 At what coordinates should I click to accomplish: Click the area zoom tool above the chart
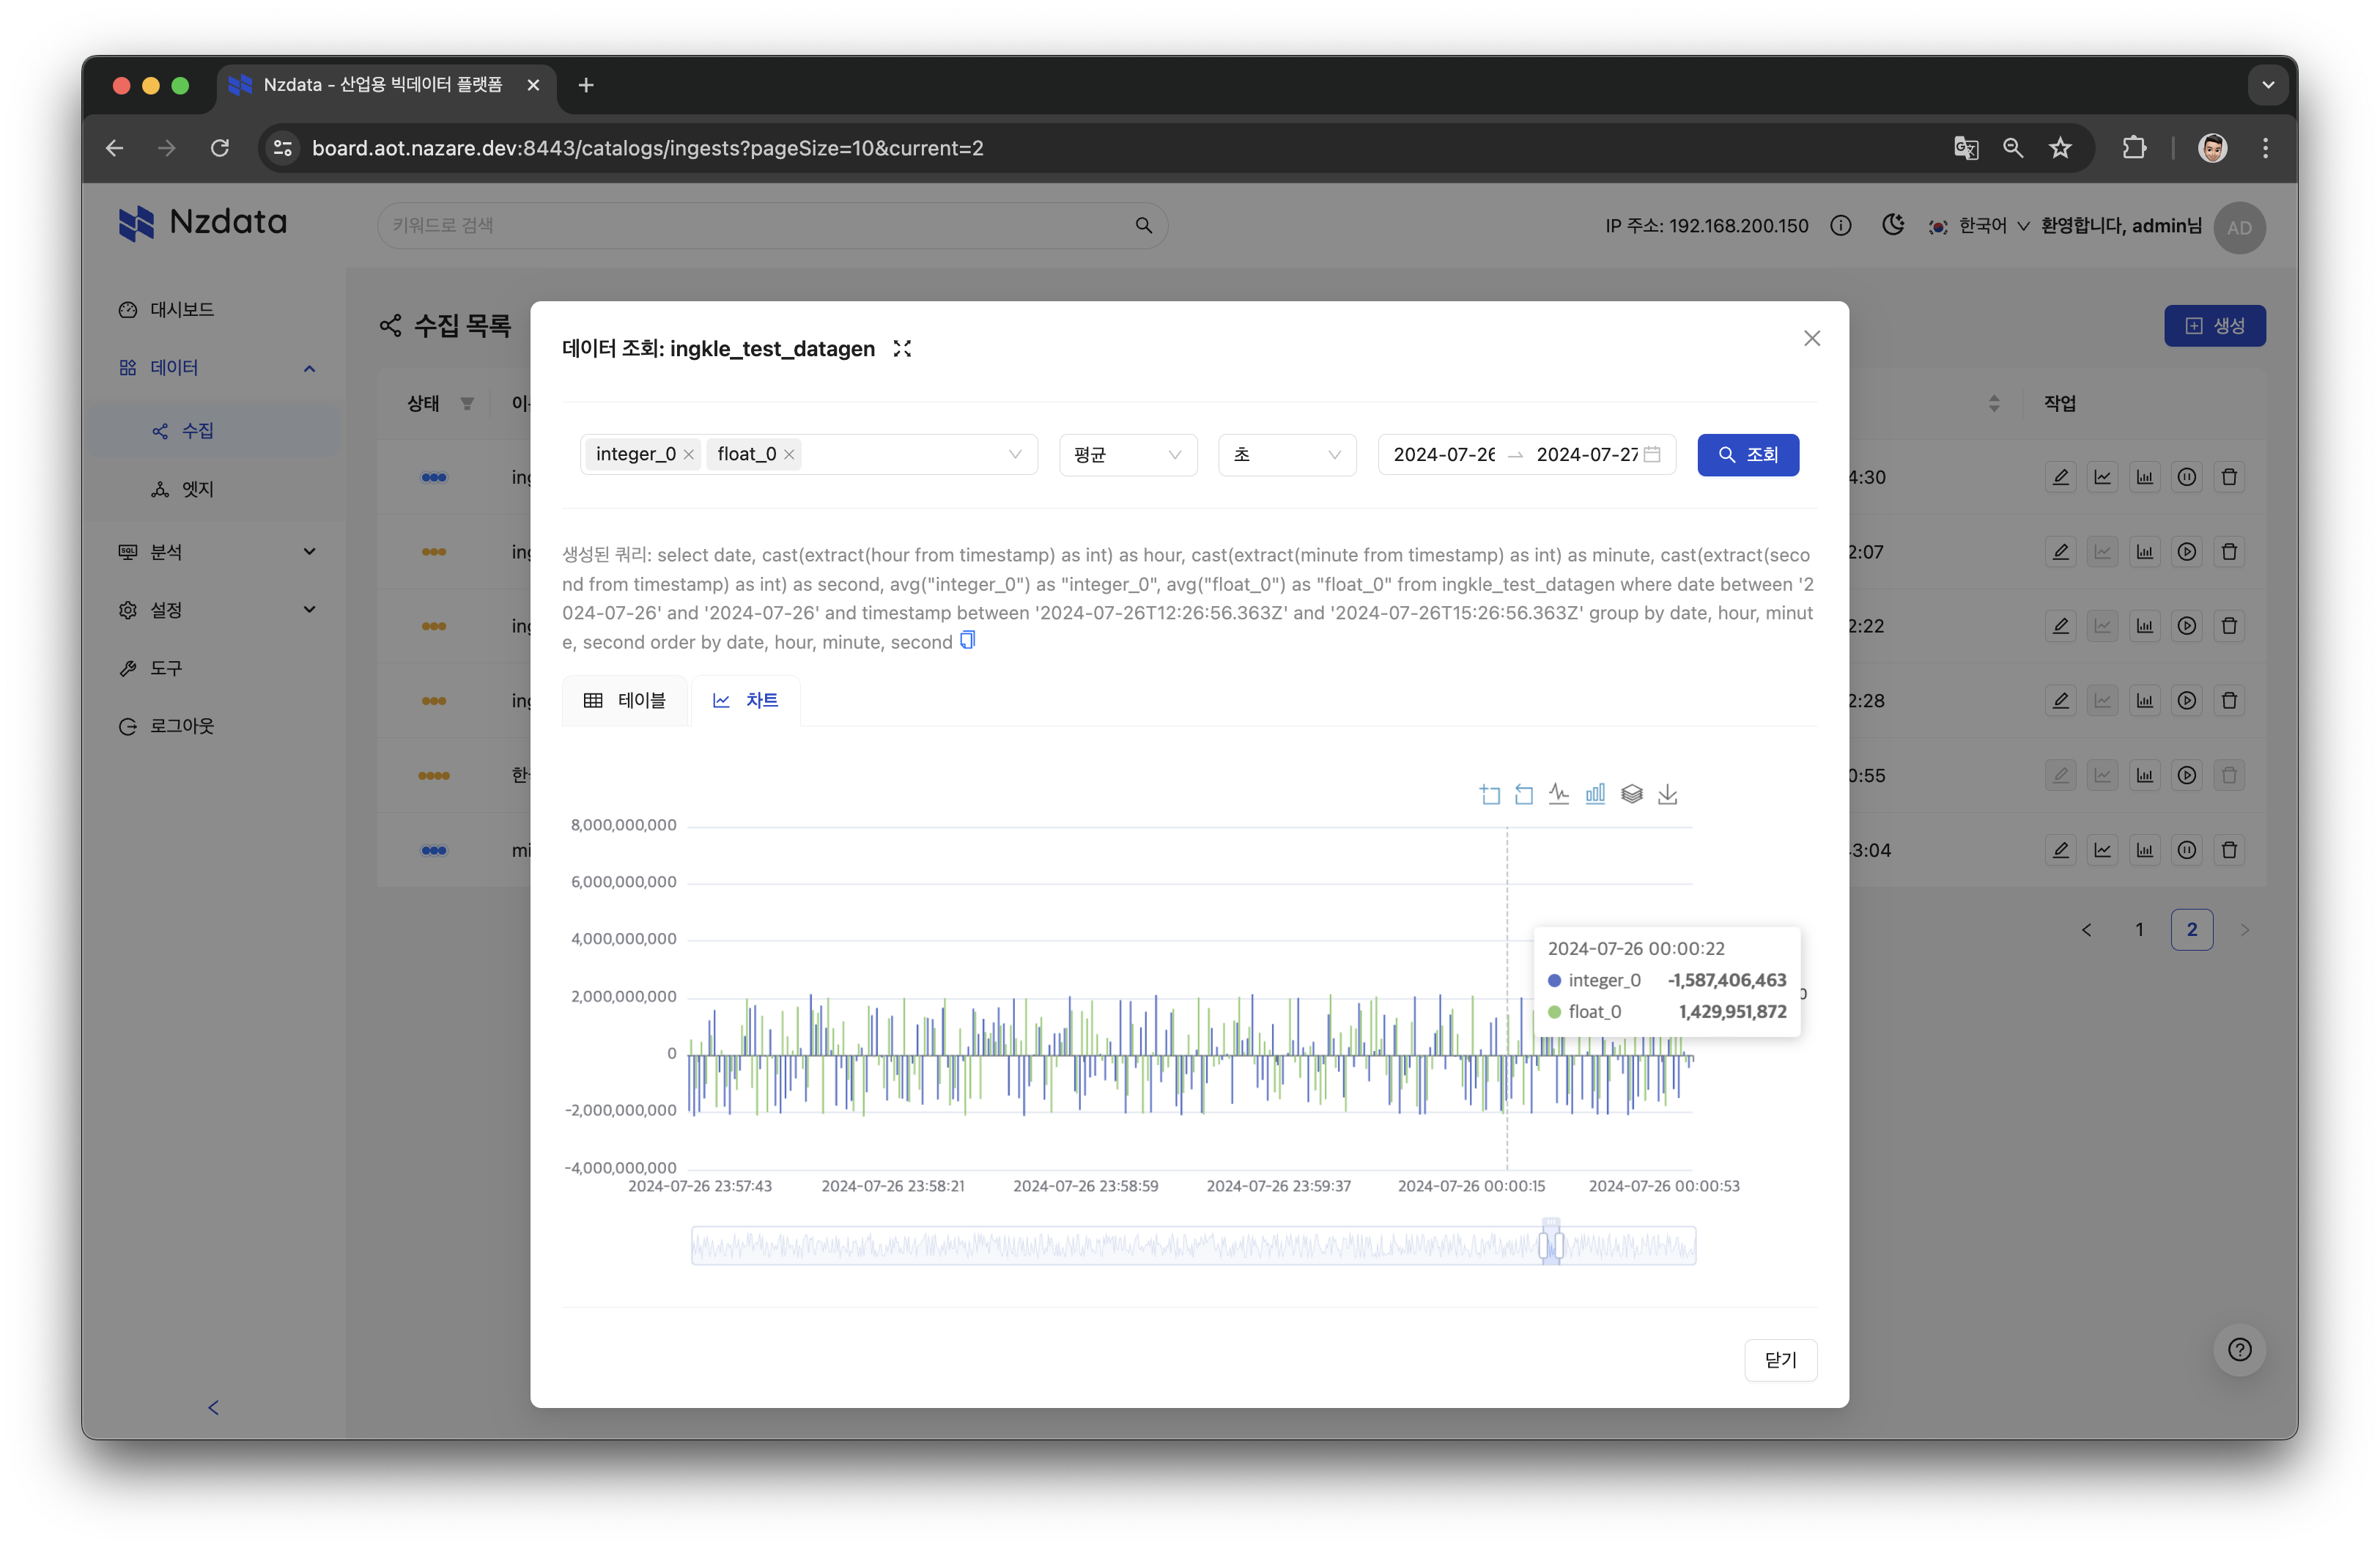(1489, 794)
